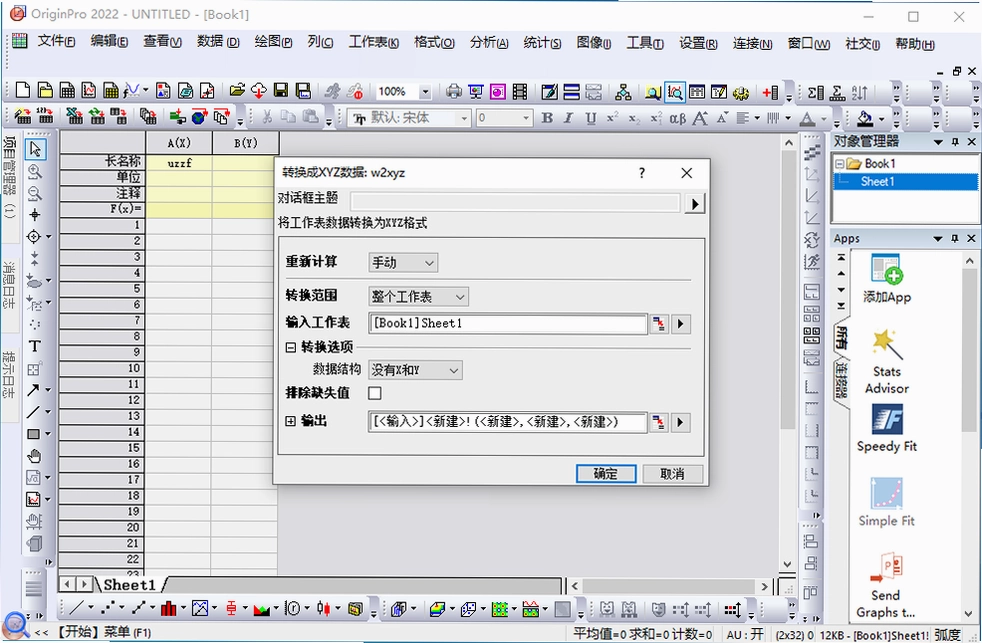Viewport: 982px width, 643px height.
Task: Toggle the Italic formatting button
Action: tap(568, 118)
